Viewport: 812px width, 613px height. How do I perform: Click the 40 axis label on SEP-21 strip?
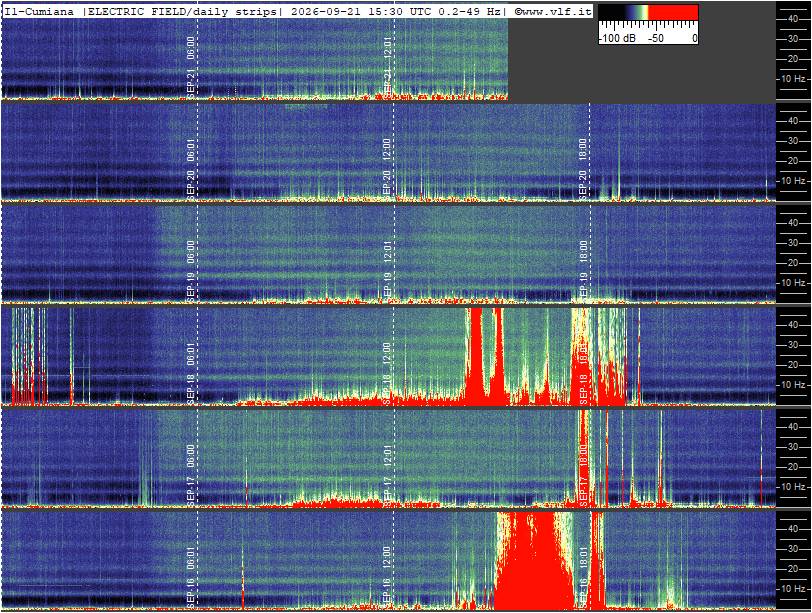tap(792, 19)
